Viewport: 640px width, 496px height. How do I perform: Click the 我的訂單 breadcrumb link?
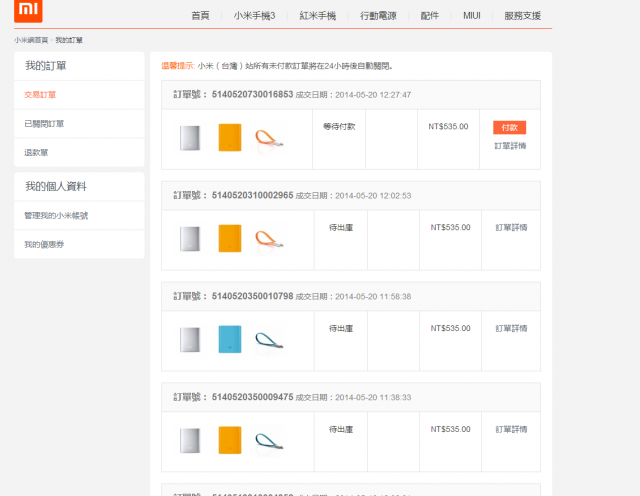coord(69,40)
